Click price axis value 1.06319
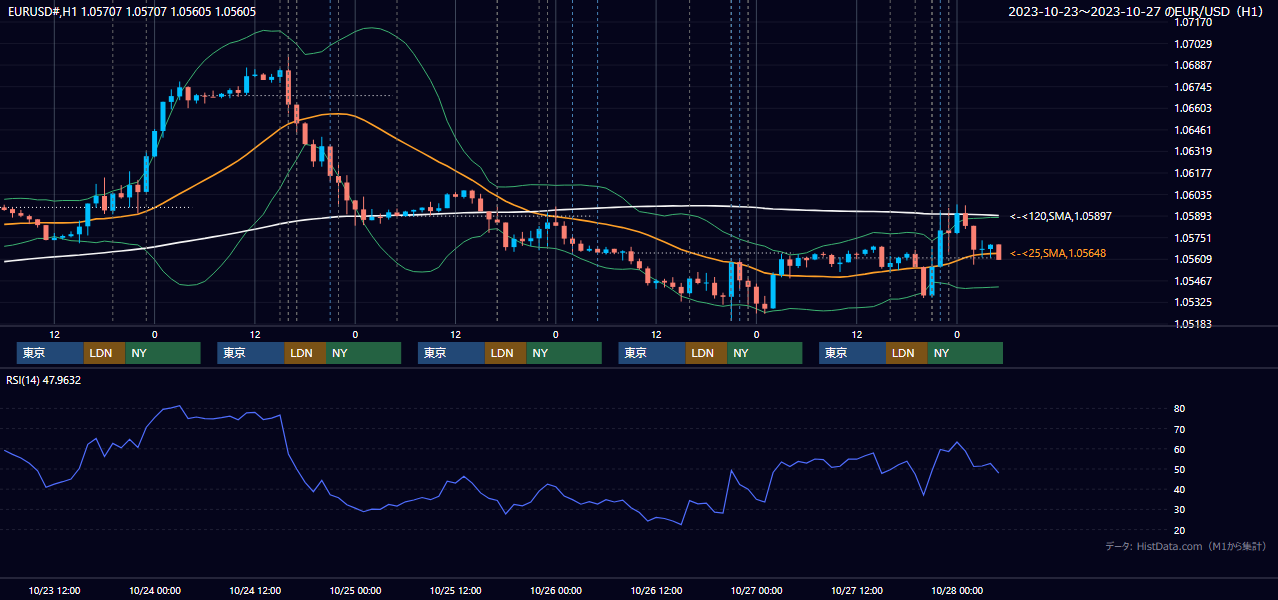 click(x=1194, y=151)
